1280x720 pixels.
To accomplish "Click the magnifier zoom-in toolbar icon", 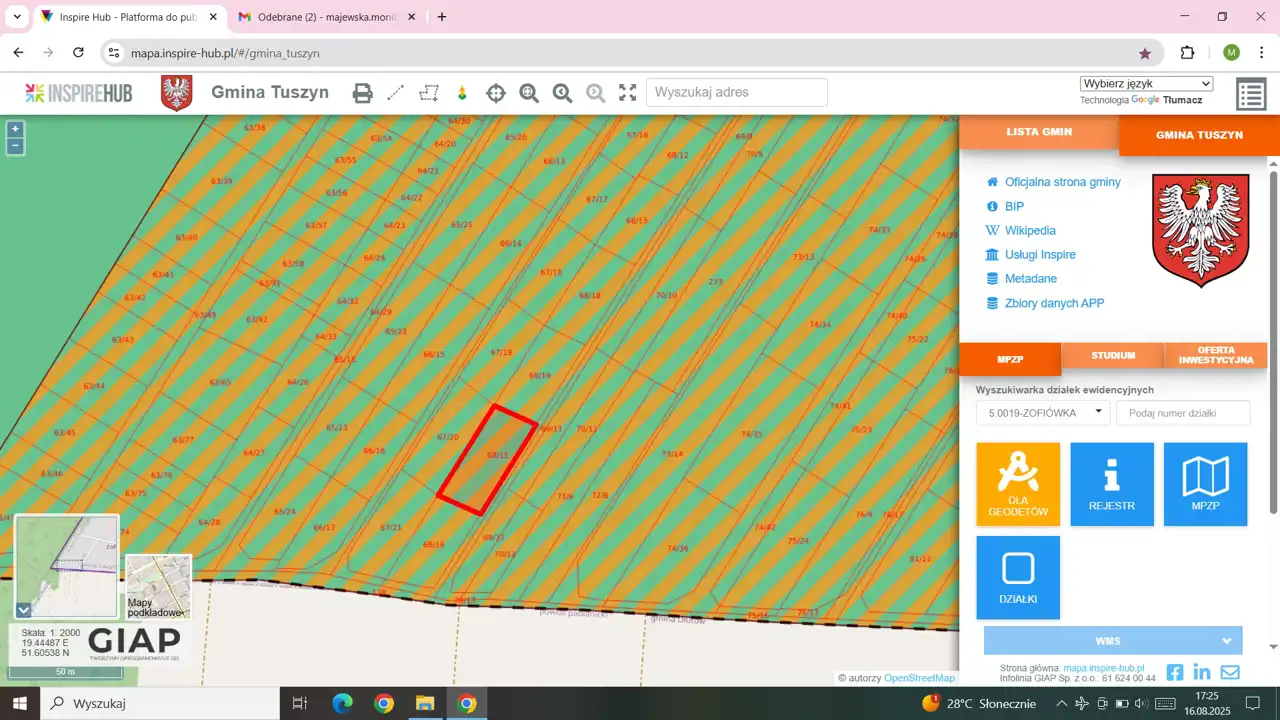I will tap(529, 93).
